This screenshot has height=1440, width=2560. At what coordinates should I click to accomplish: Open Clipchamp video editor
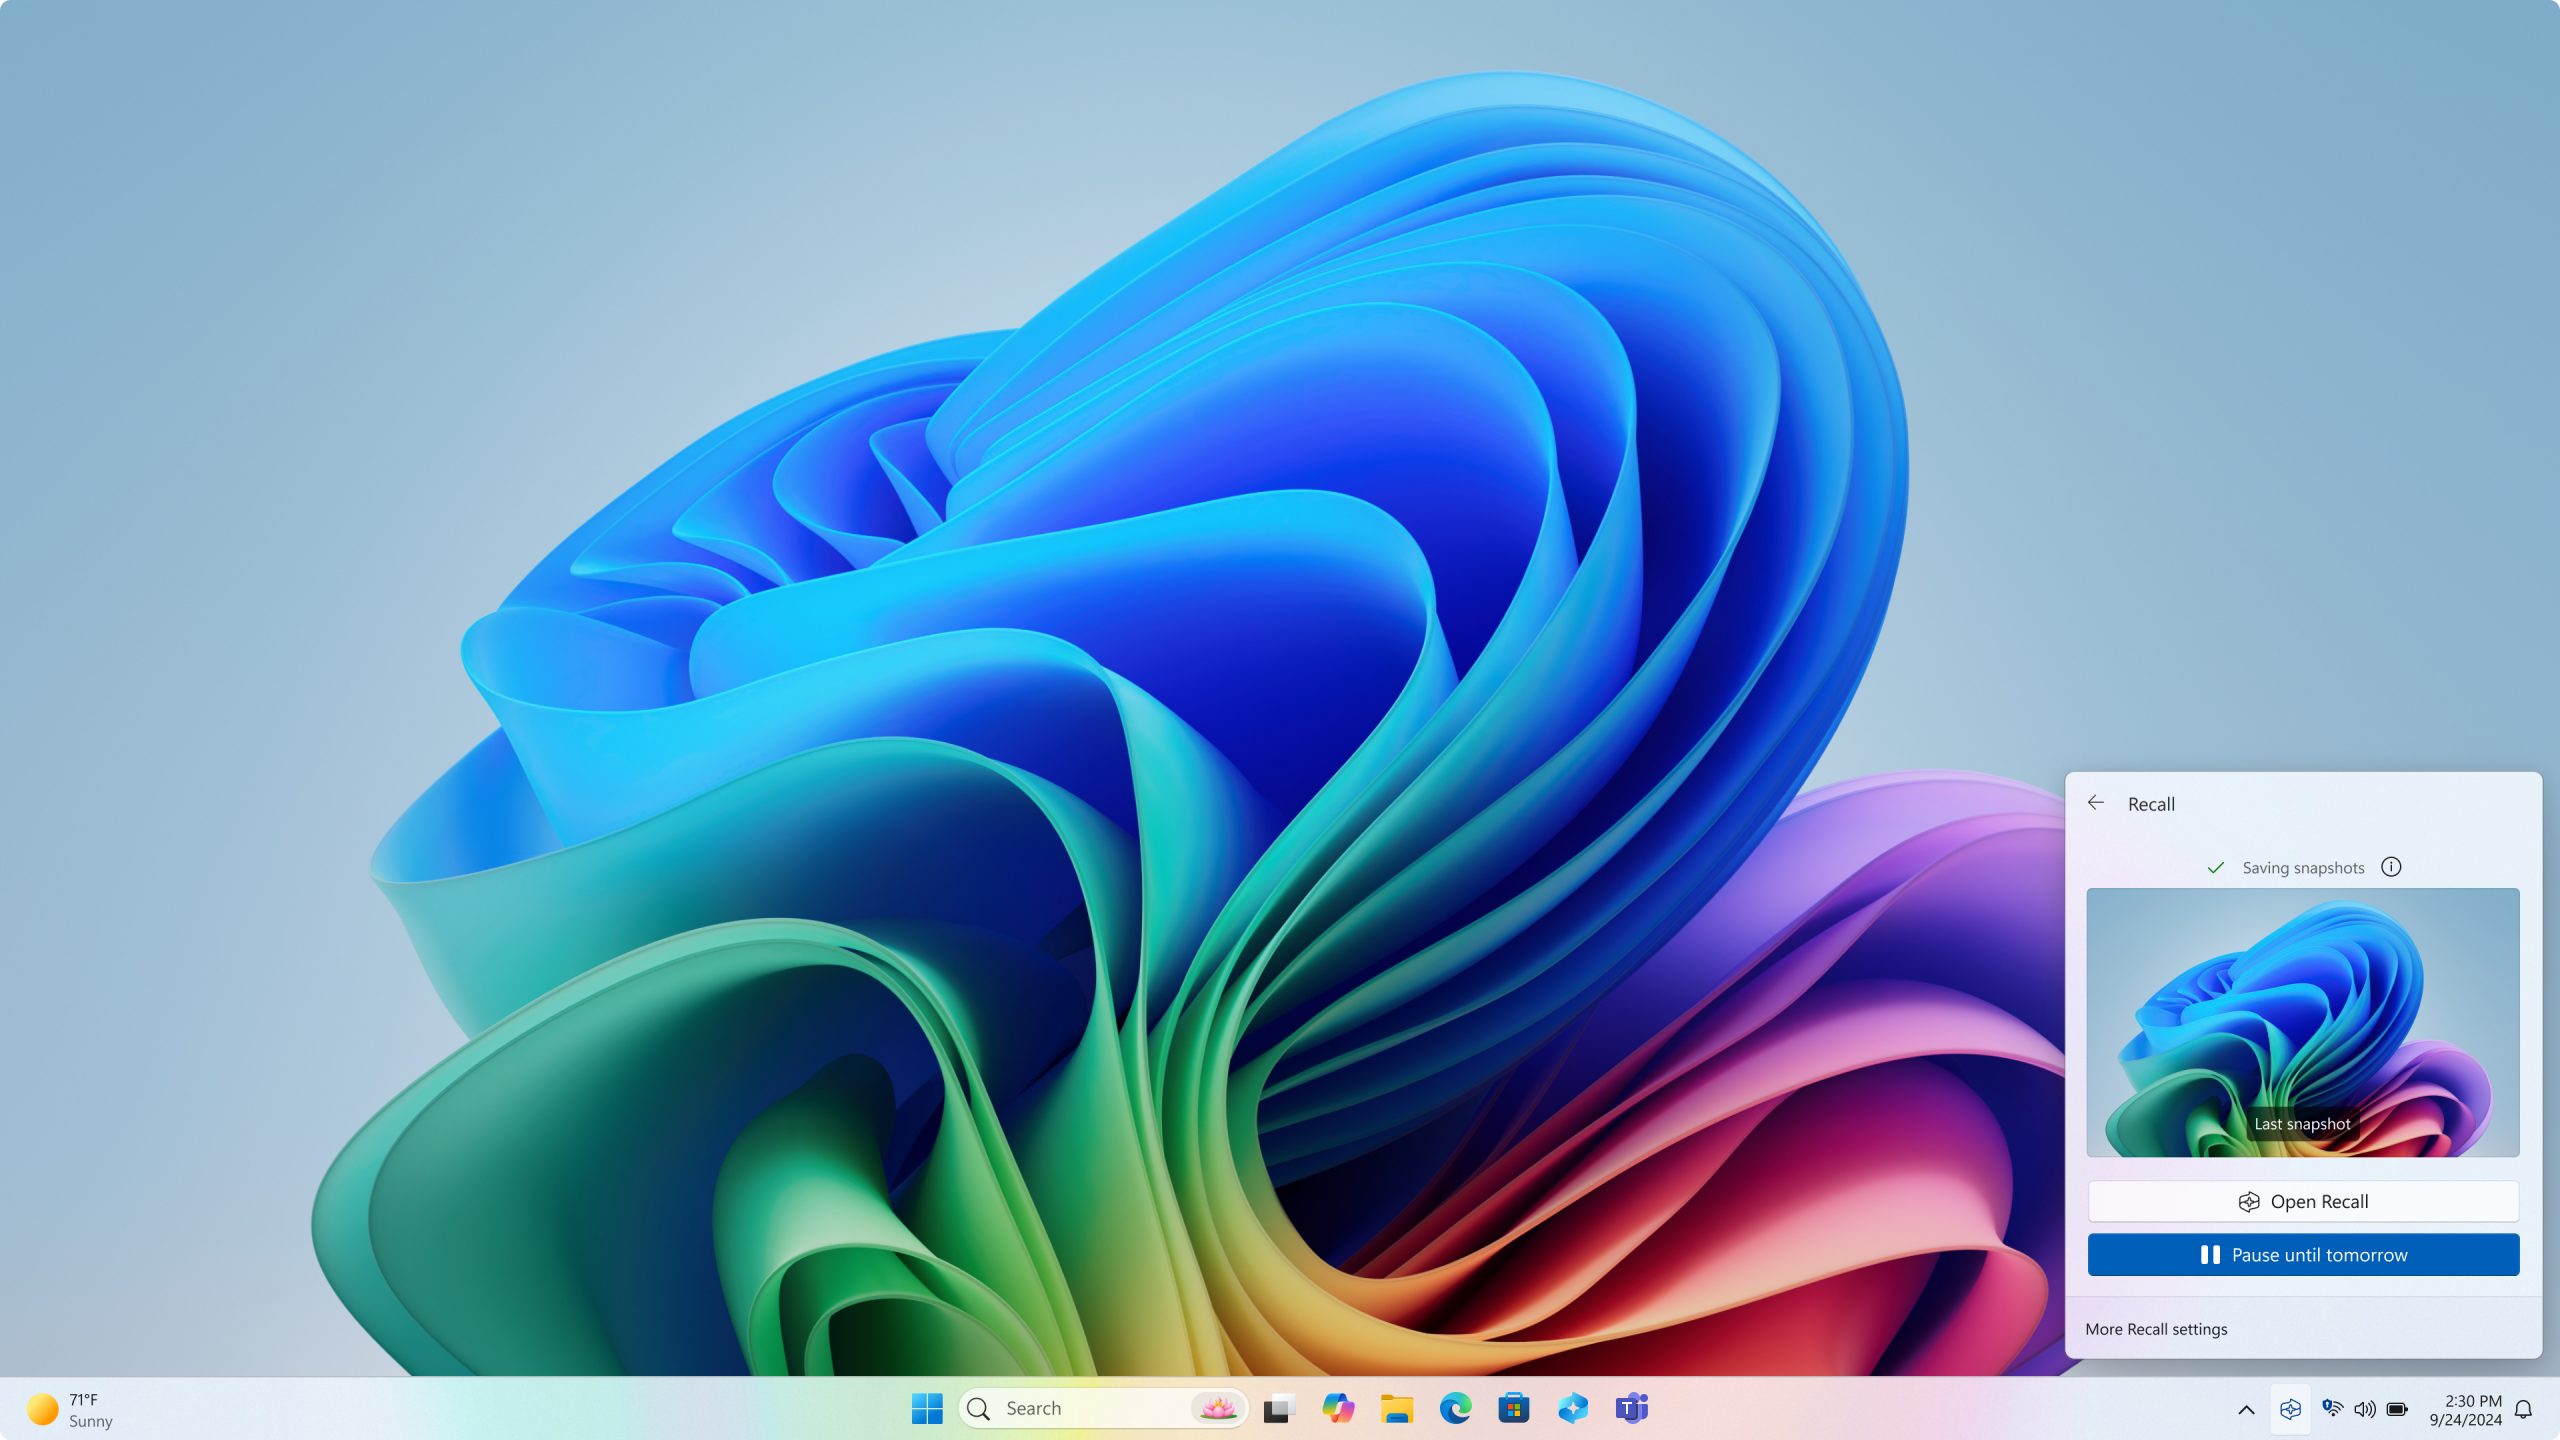pos(1572,1408)
